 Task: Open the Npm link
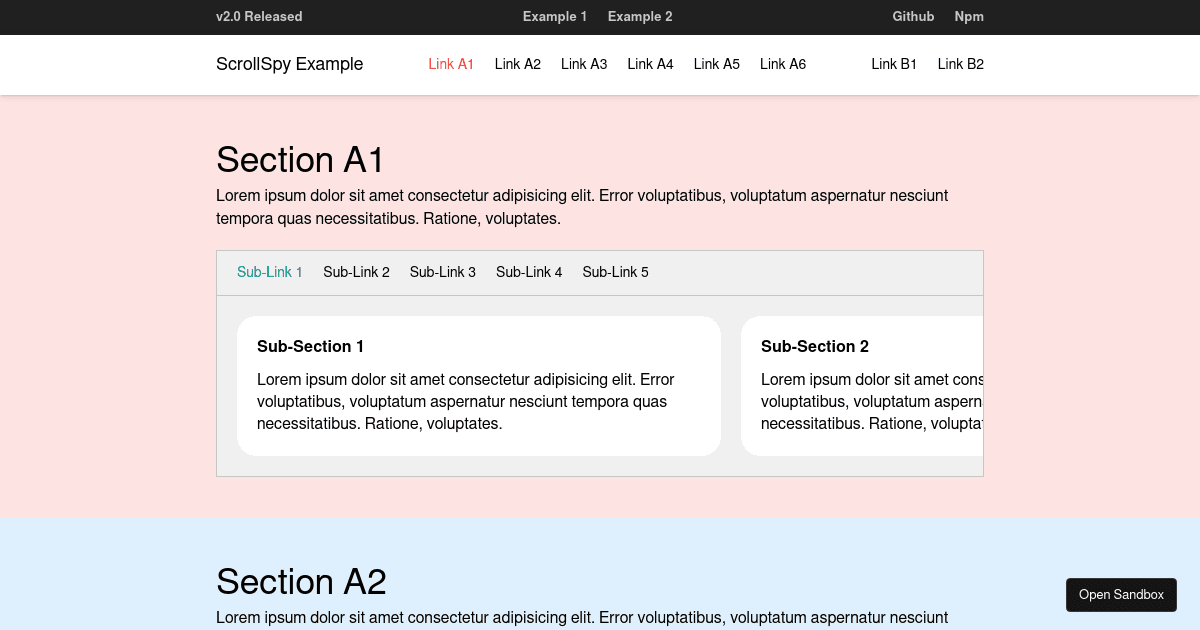pyautogui.click(x=969, y=16)
